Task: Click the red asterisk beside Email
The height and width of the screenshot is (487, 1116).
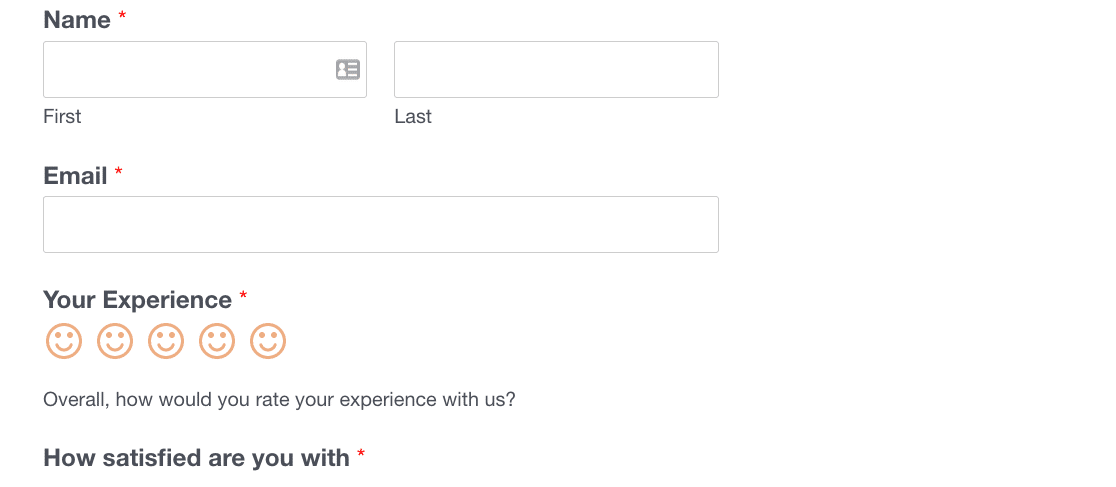Action: click(x=119, y=172)
